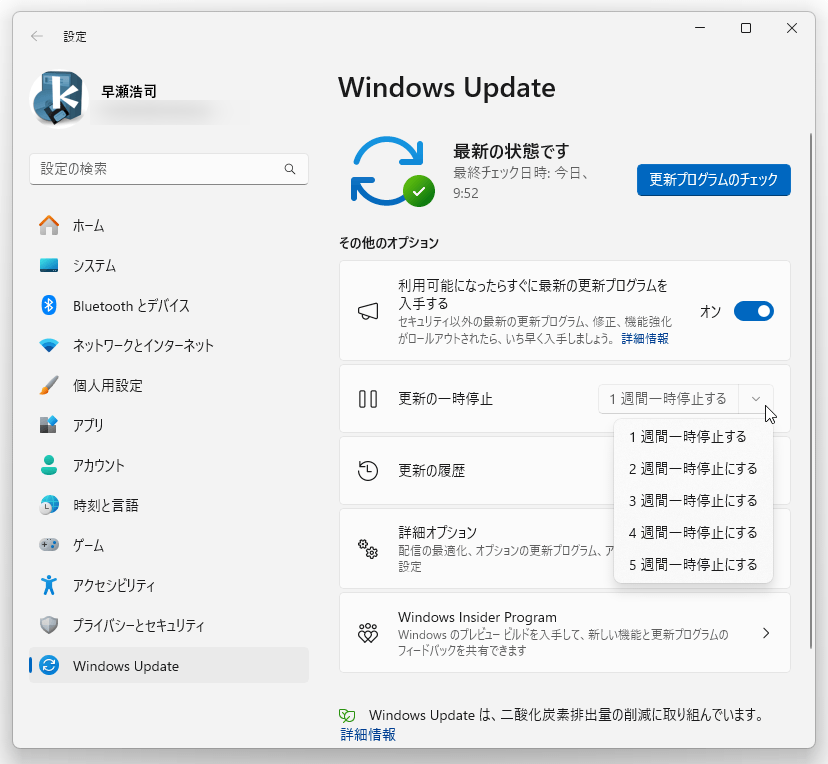
Task: Open ネットワークとインターネット page
Action: coord(169,345)
